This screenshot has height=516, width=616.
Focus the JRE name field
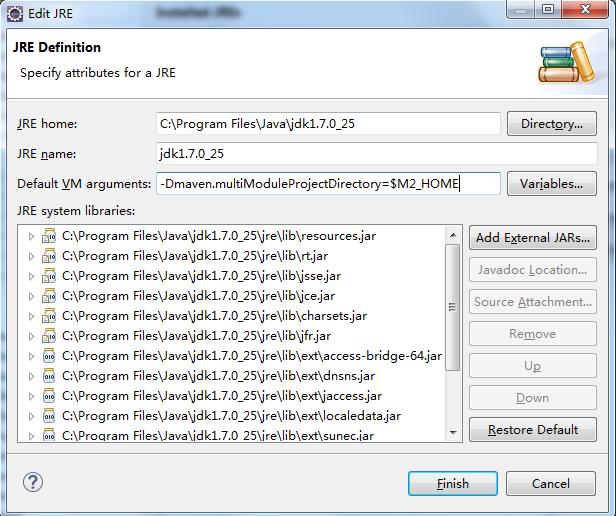pos(377,154)
